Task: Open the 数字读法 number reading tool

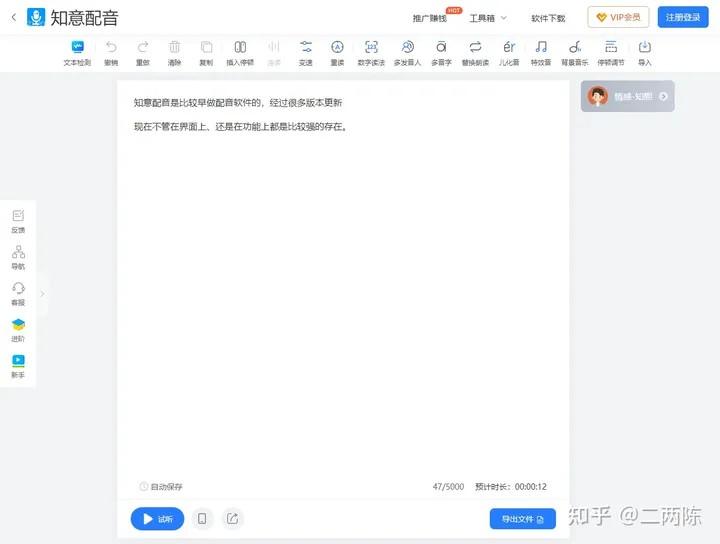Action: tap(371, 53)
